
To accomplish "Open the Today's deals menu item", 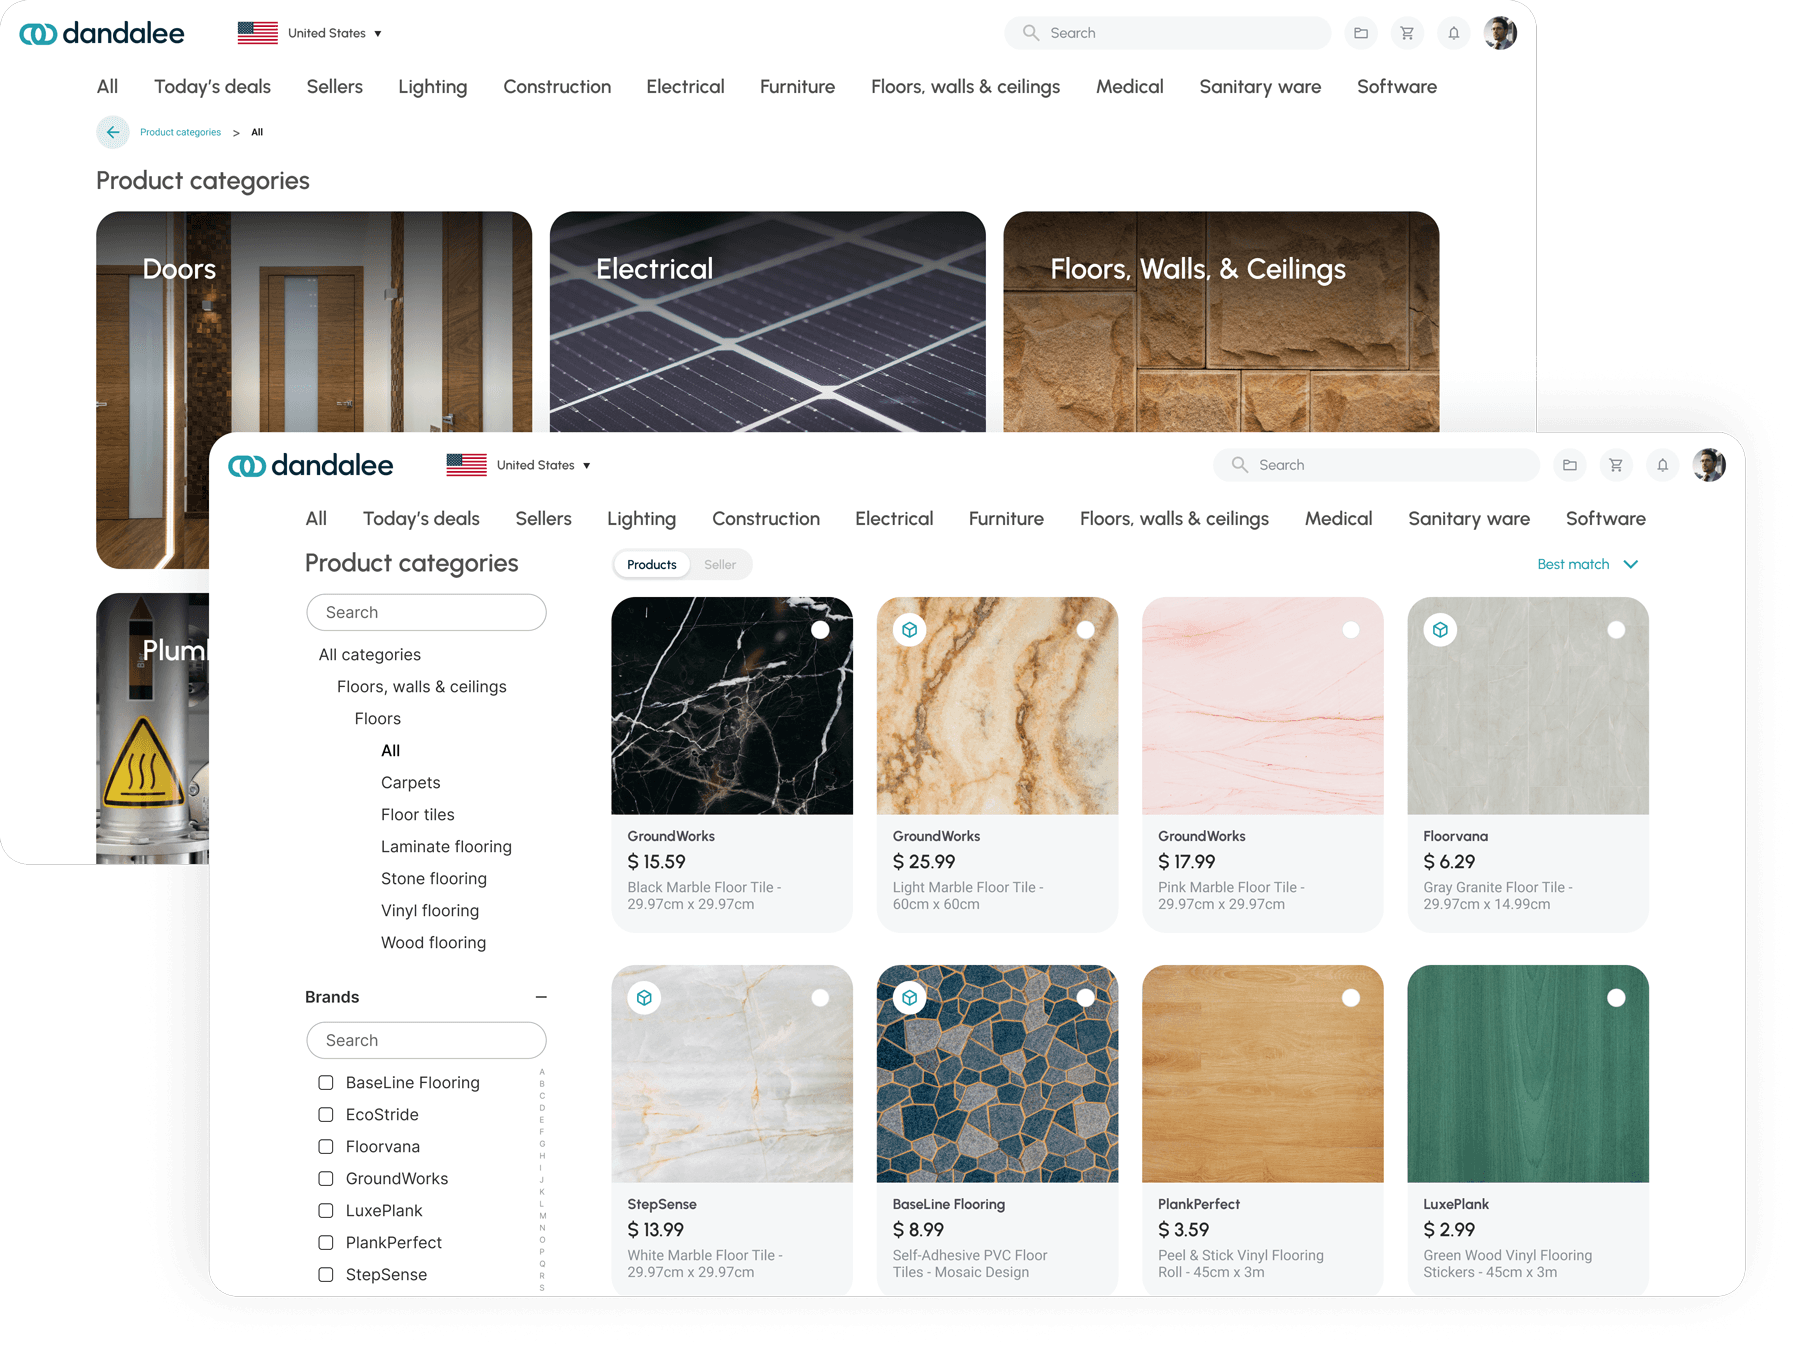I will (421, 518).
